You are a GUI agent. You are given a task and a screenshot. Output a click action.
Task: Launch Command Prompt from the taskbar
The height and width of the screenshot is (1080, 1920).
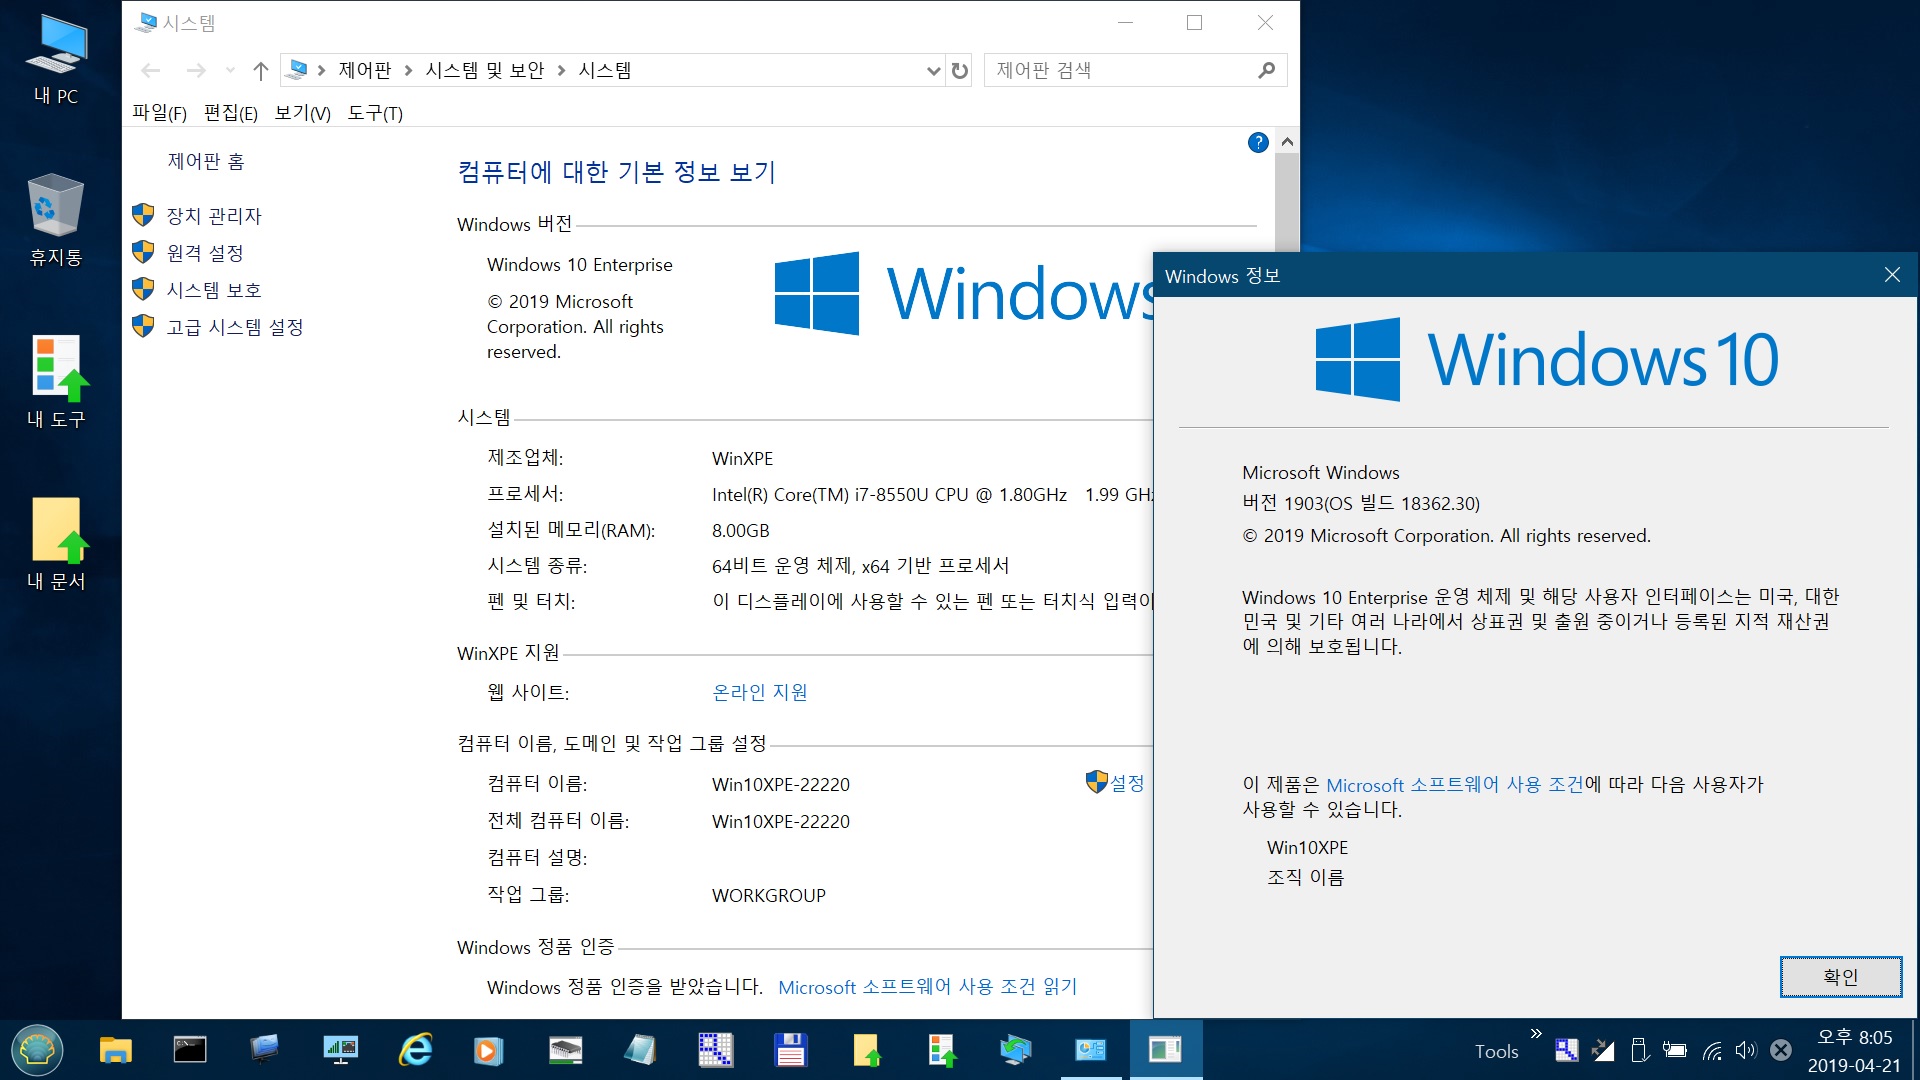tap(190, 1050)
